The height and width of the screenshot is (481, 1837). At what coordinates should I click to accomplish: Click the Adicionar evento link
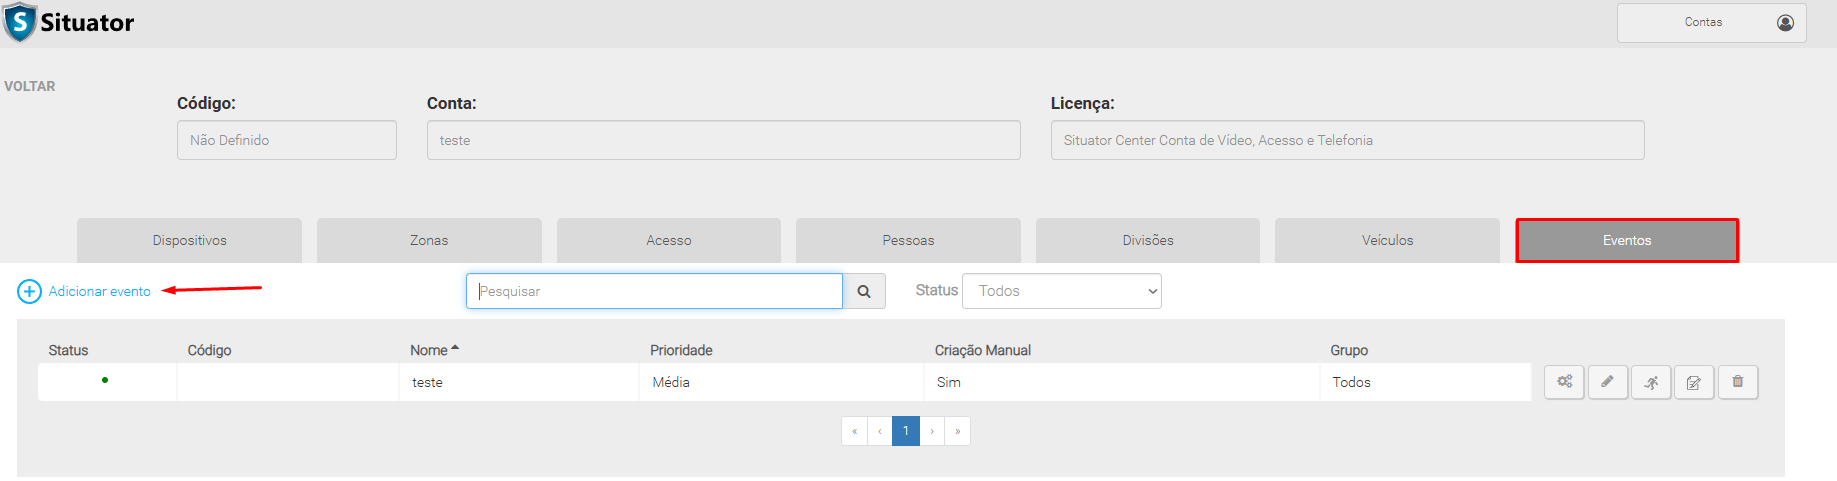pos(99,291)
